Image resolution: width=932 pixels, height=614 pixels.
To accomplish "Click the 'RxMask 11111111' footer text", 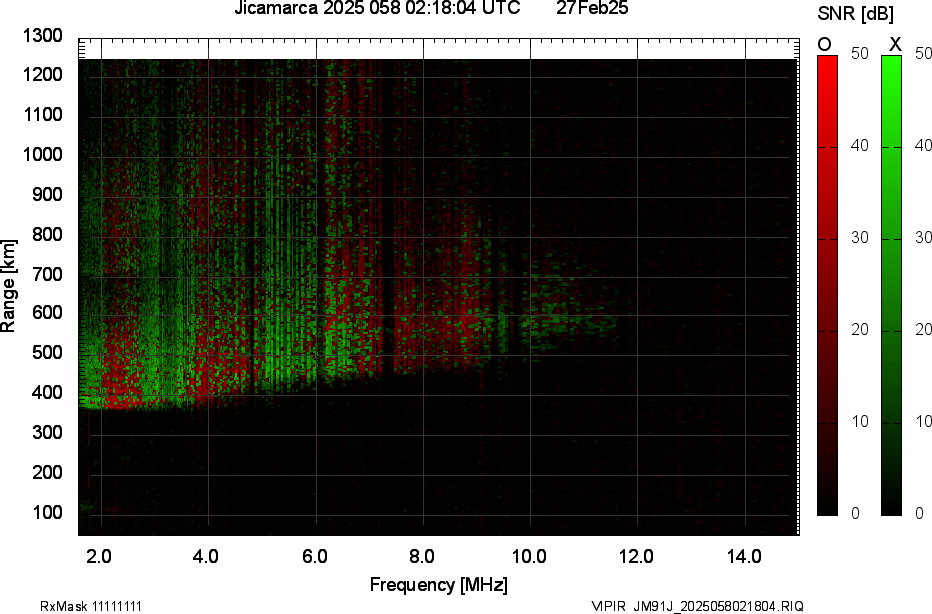I will pyautogui.click(x=91, y=606).
